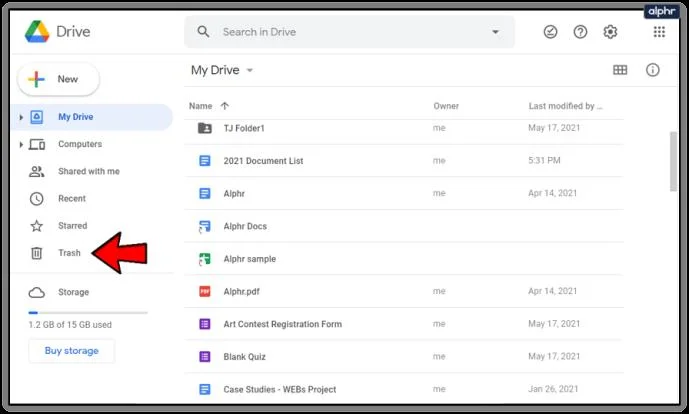Switch to grid layout view icon
Screen dimensions: 689x414
coord(620,70)
